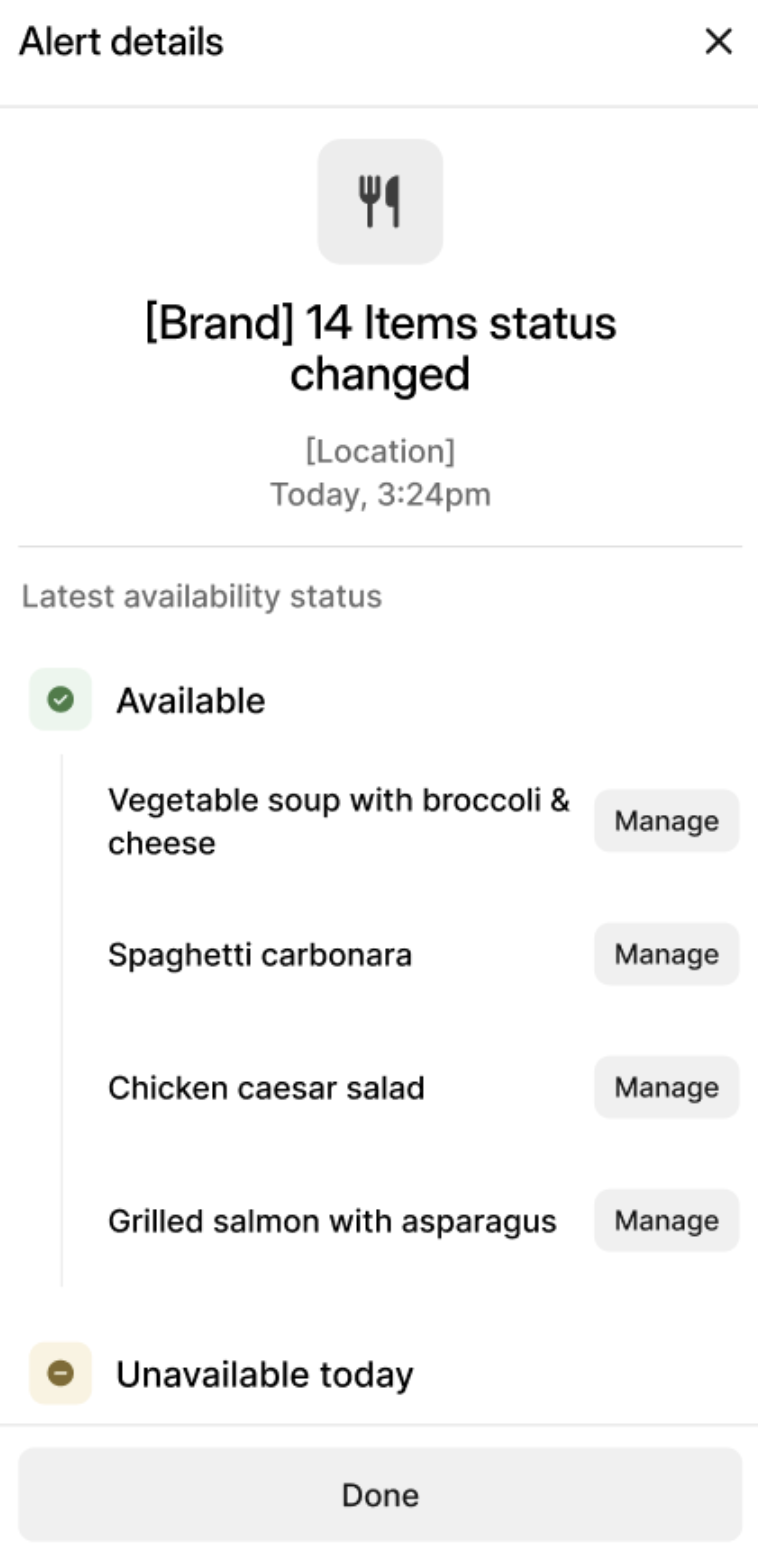Click the Alert details title
This screenshot has height=1554, width=758.
pos(121,42)
